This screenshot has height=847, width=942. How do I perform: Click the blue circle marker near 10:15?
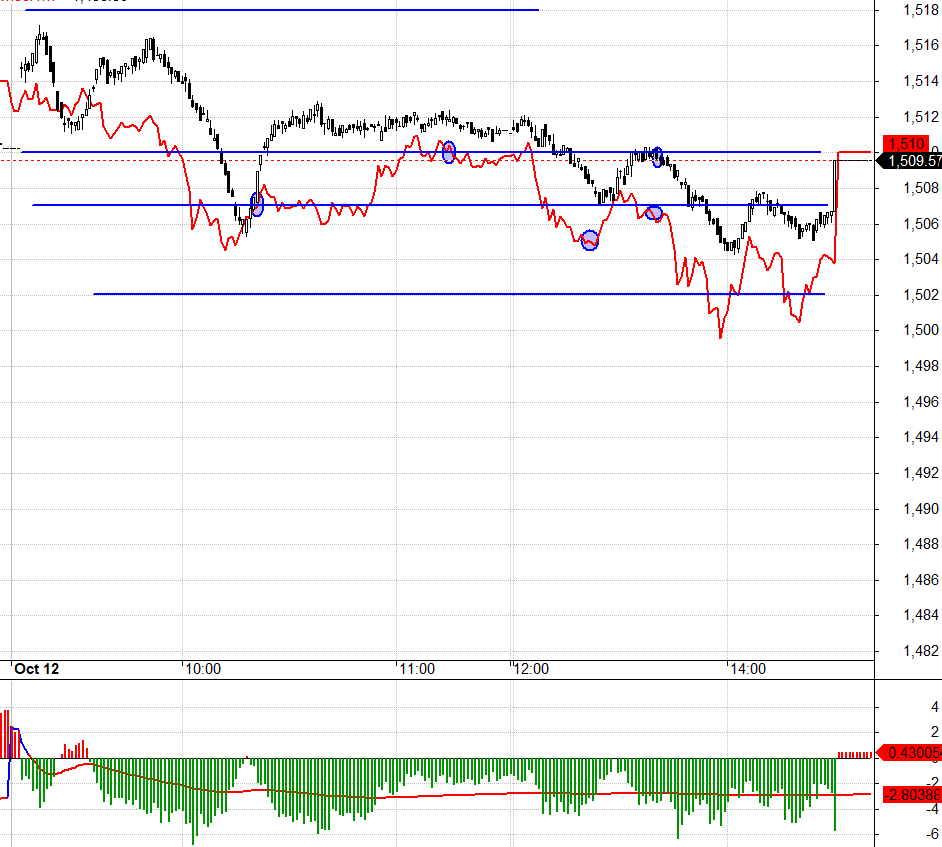point(257,205)
